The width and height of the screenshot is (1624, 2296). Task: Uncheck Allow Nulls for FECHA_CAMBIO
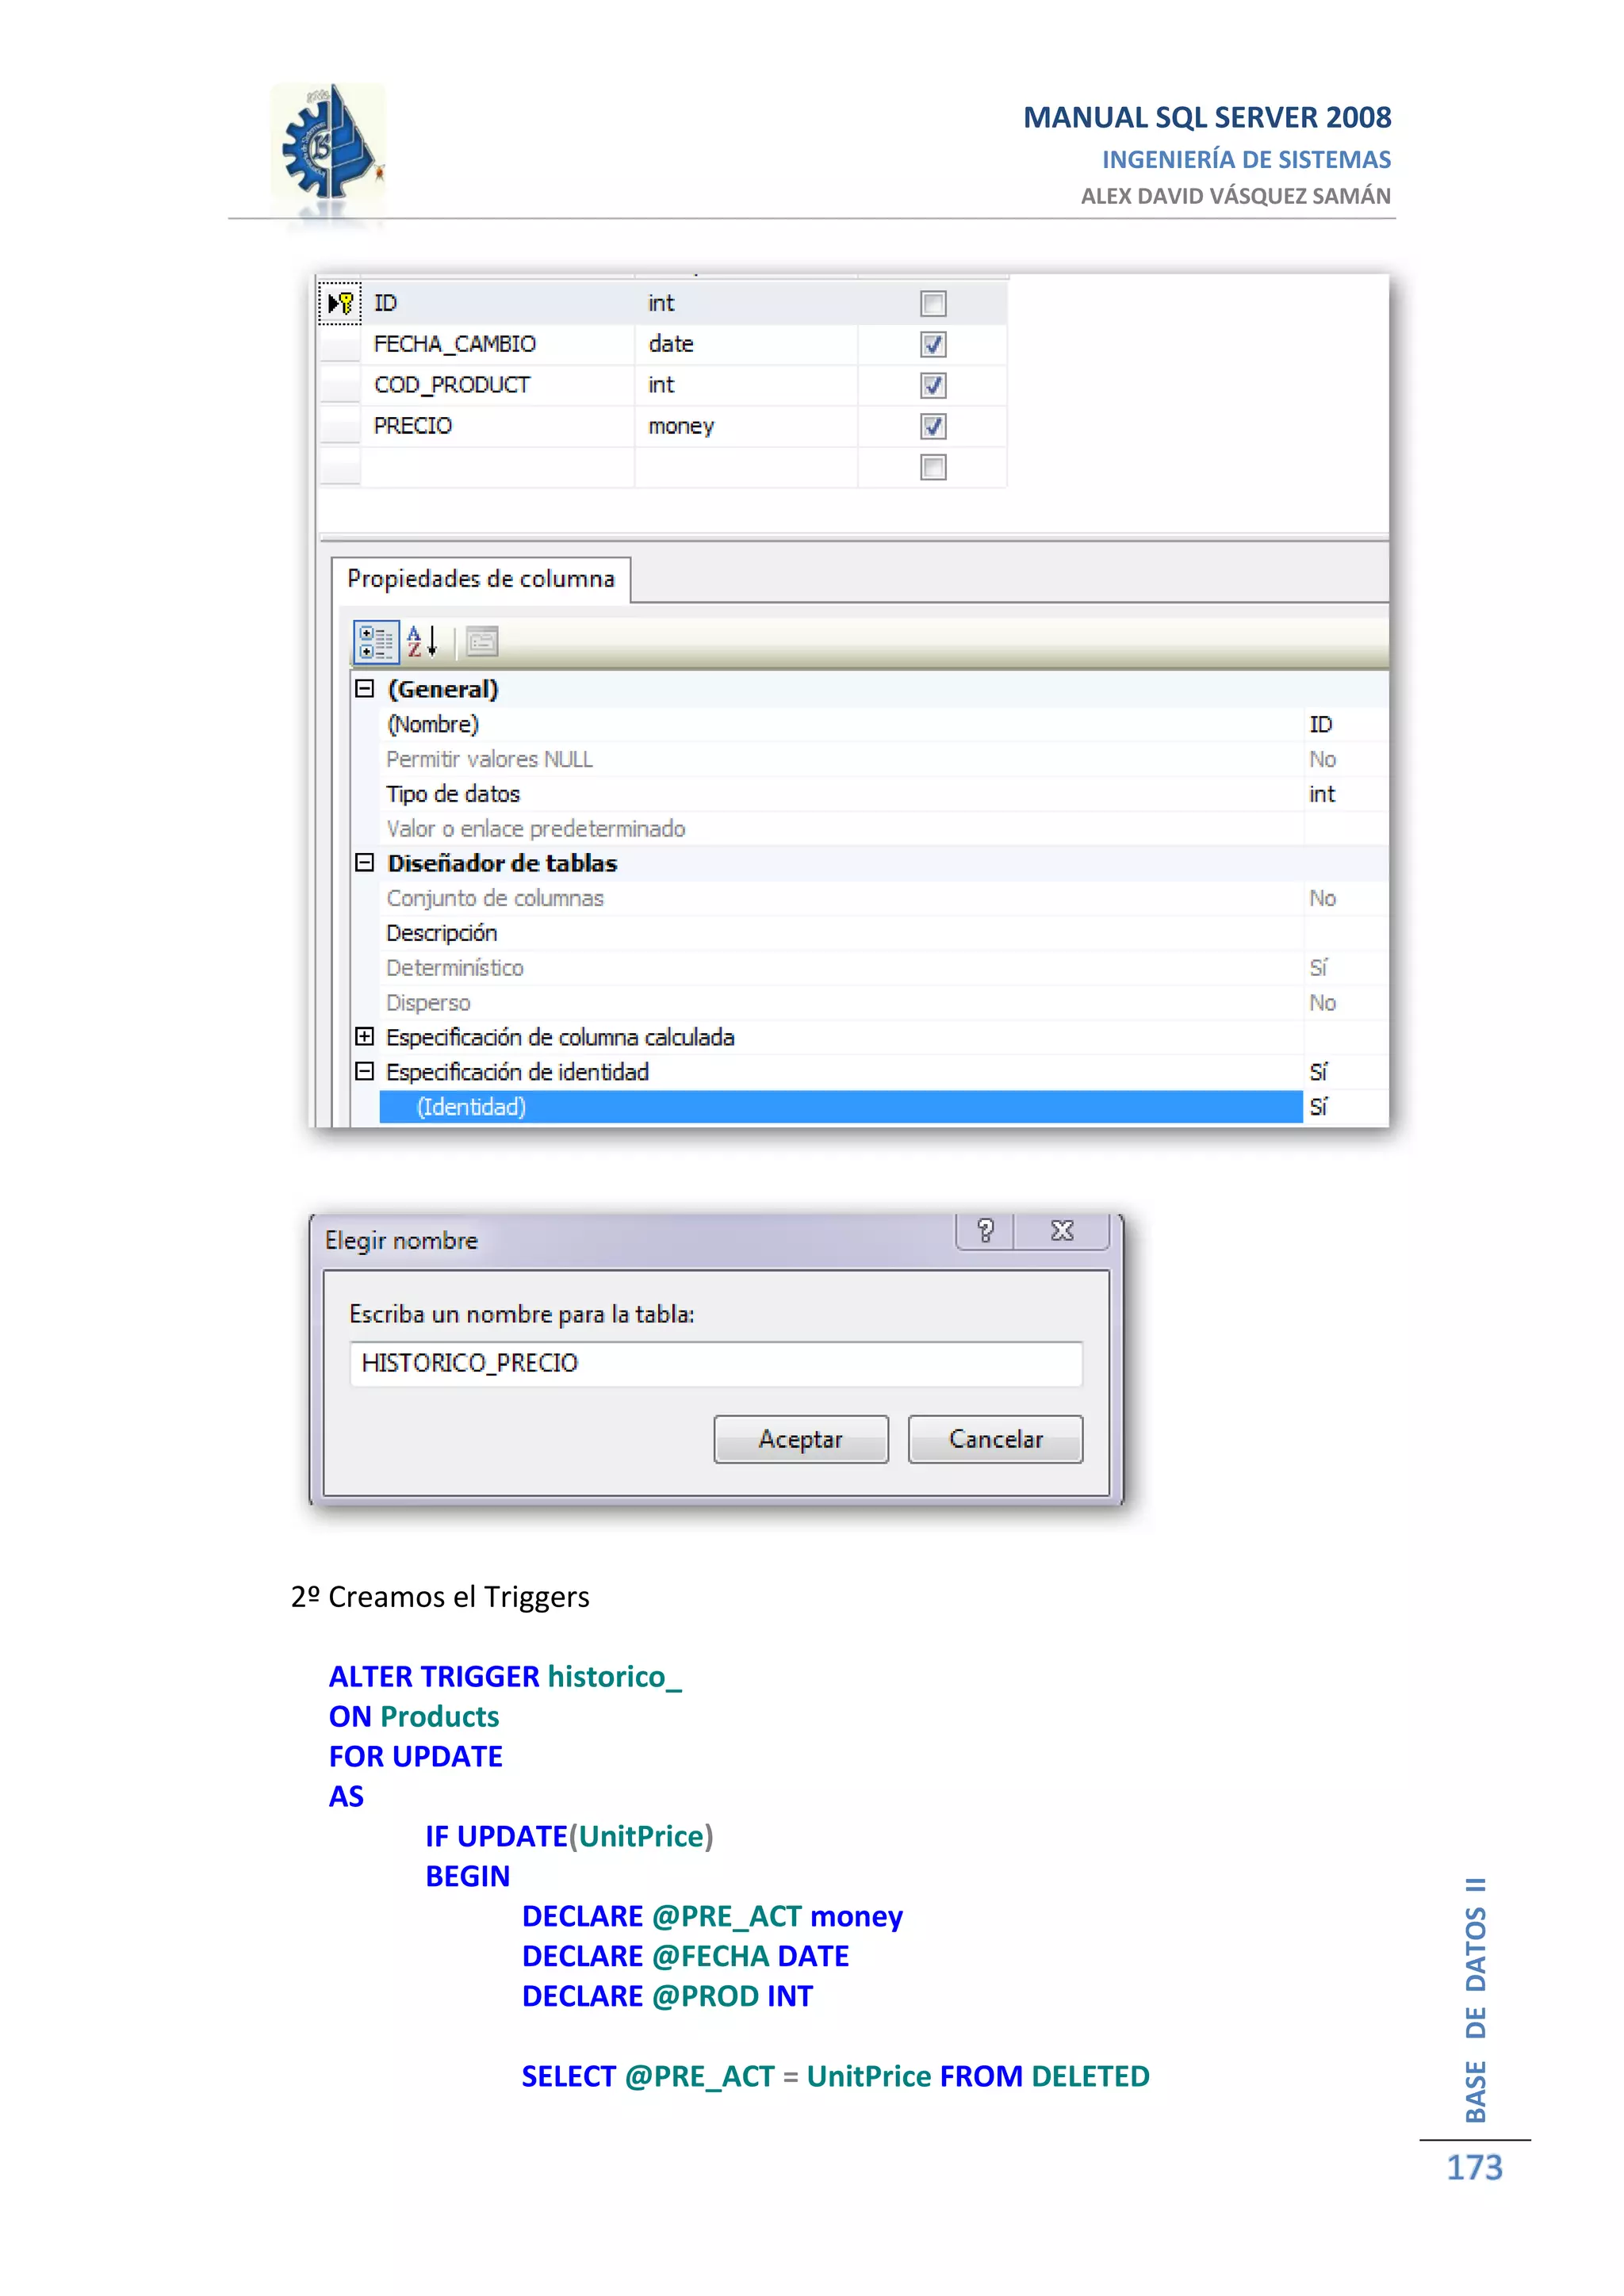(933, 344)
